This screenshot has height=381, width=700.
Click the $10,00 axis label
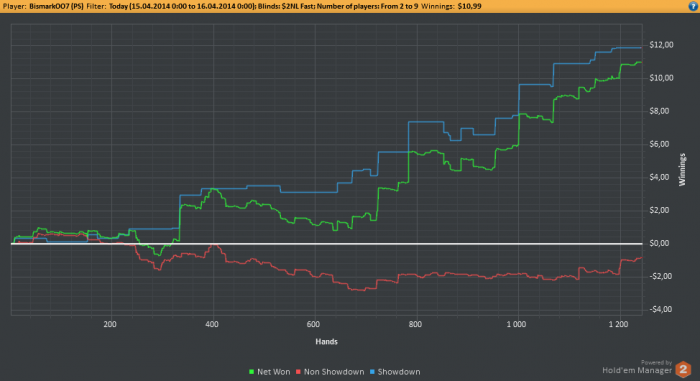click(x=661, y=78)
